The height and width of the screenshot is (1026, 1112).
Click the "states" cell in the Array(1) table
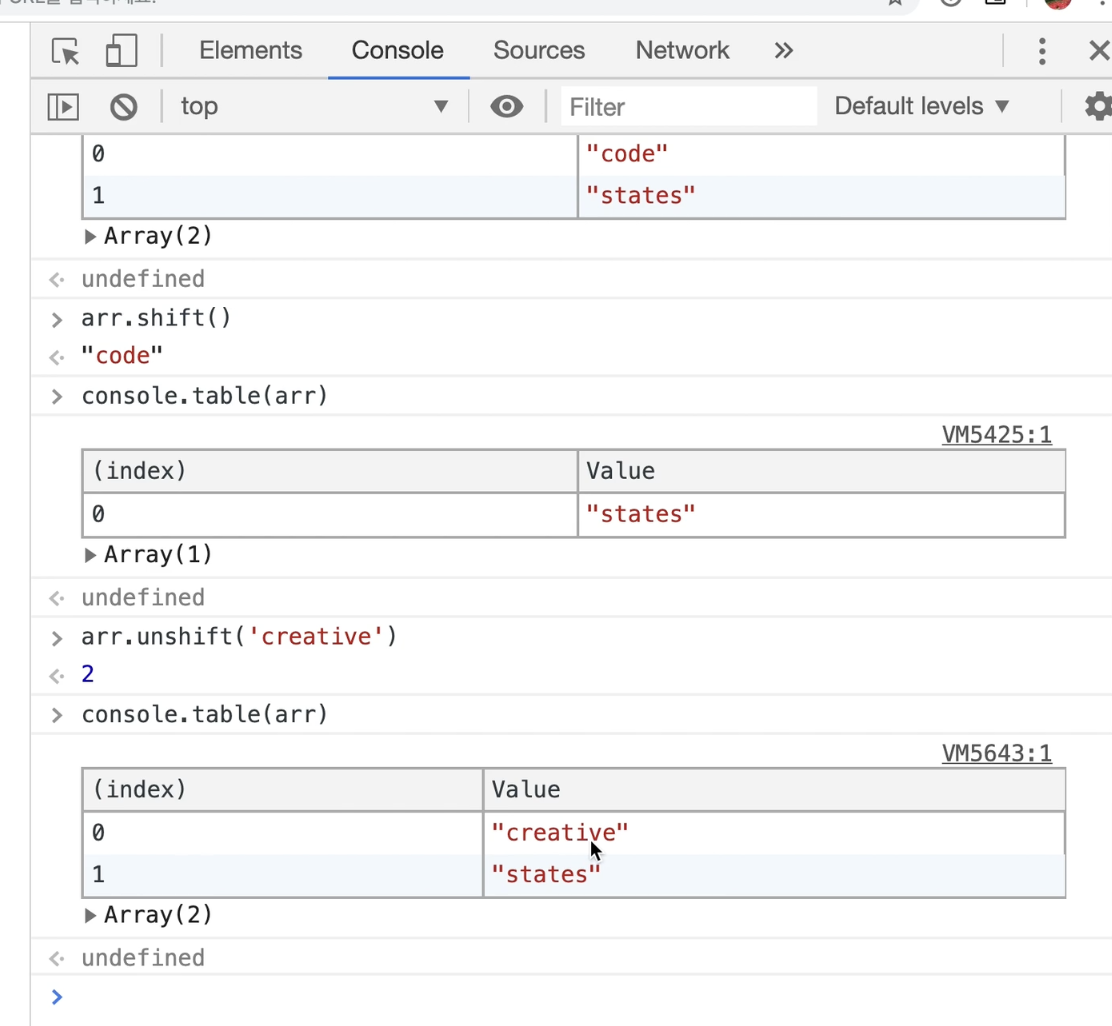[821, 514]
